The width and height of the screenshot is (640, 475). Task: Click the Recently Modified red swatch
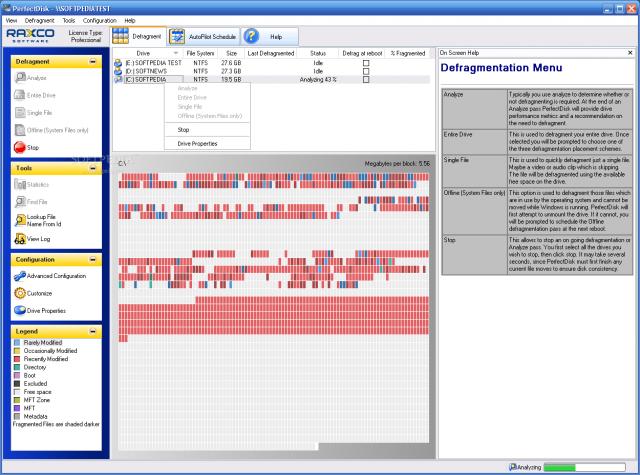[17, 359]
